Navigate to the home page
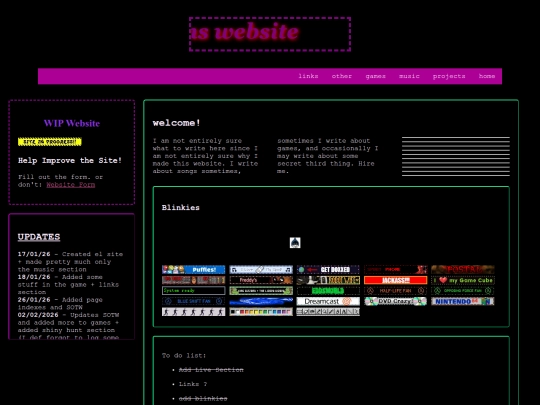The image size is (540, 405). coord(487,76)
